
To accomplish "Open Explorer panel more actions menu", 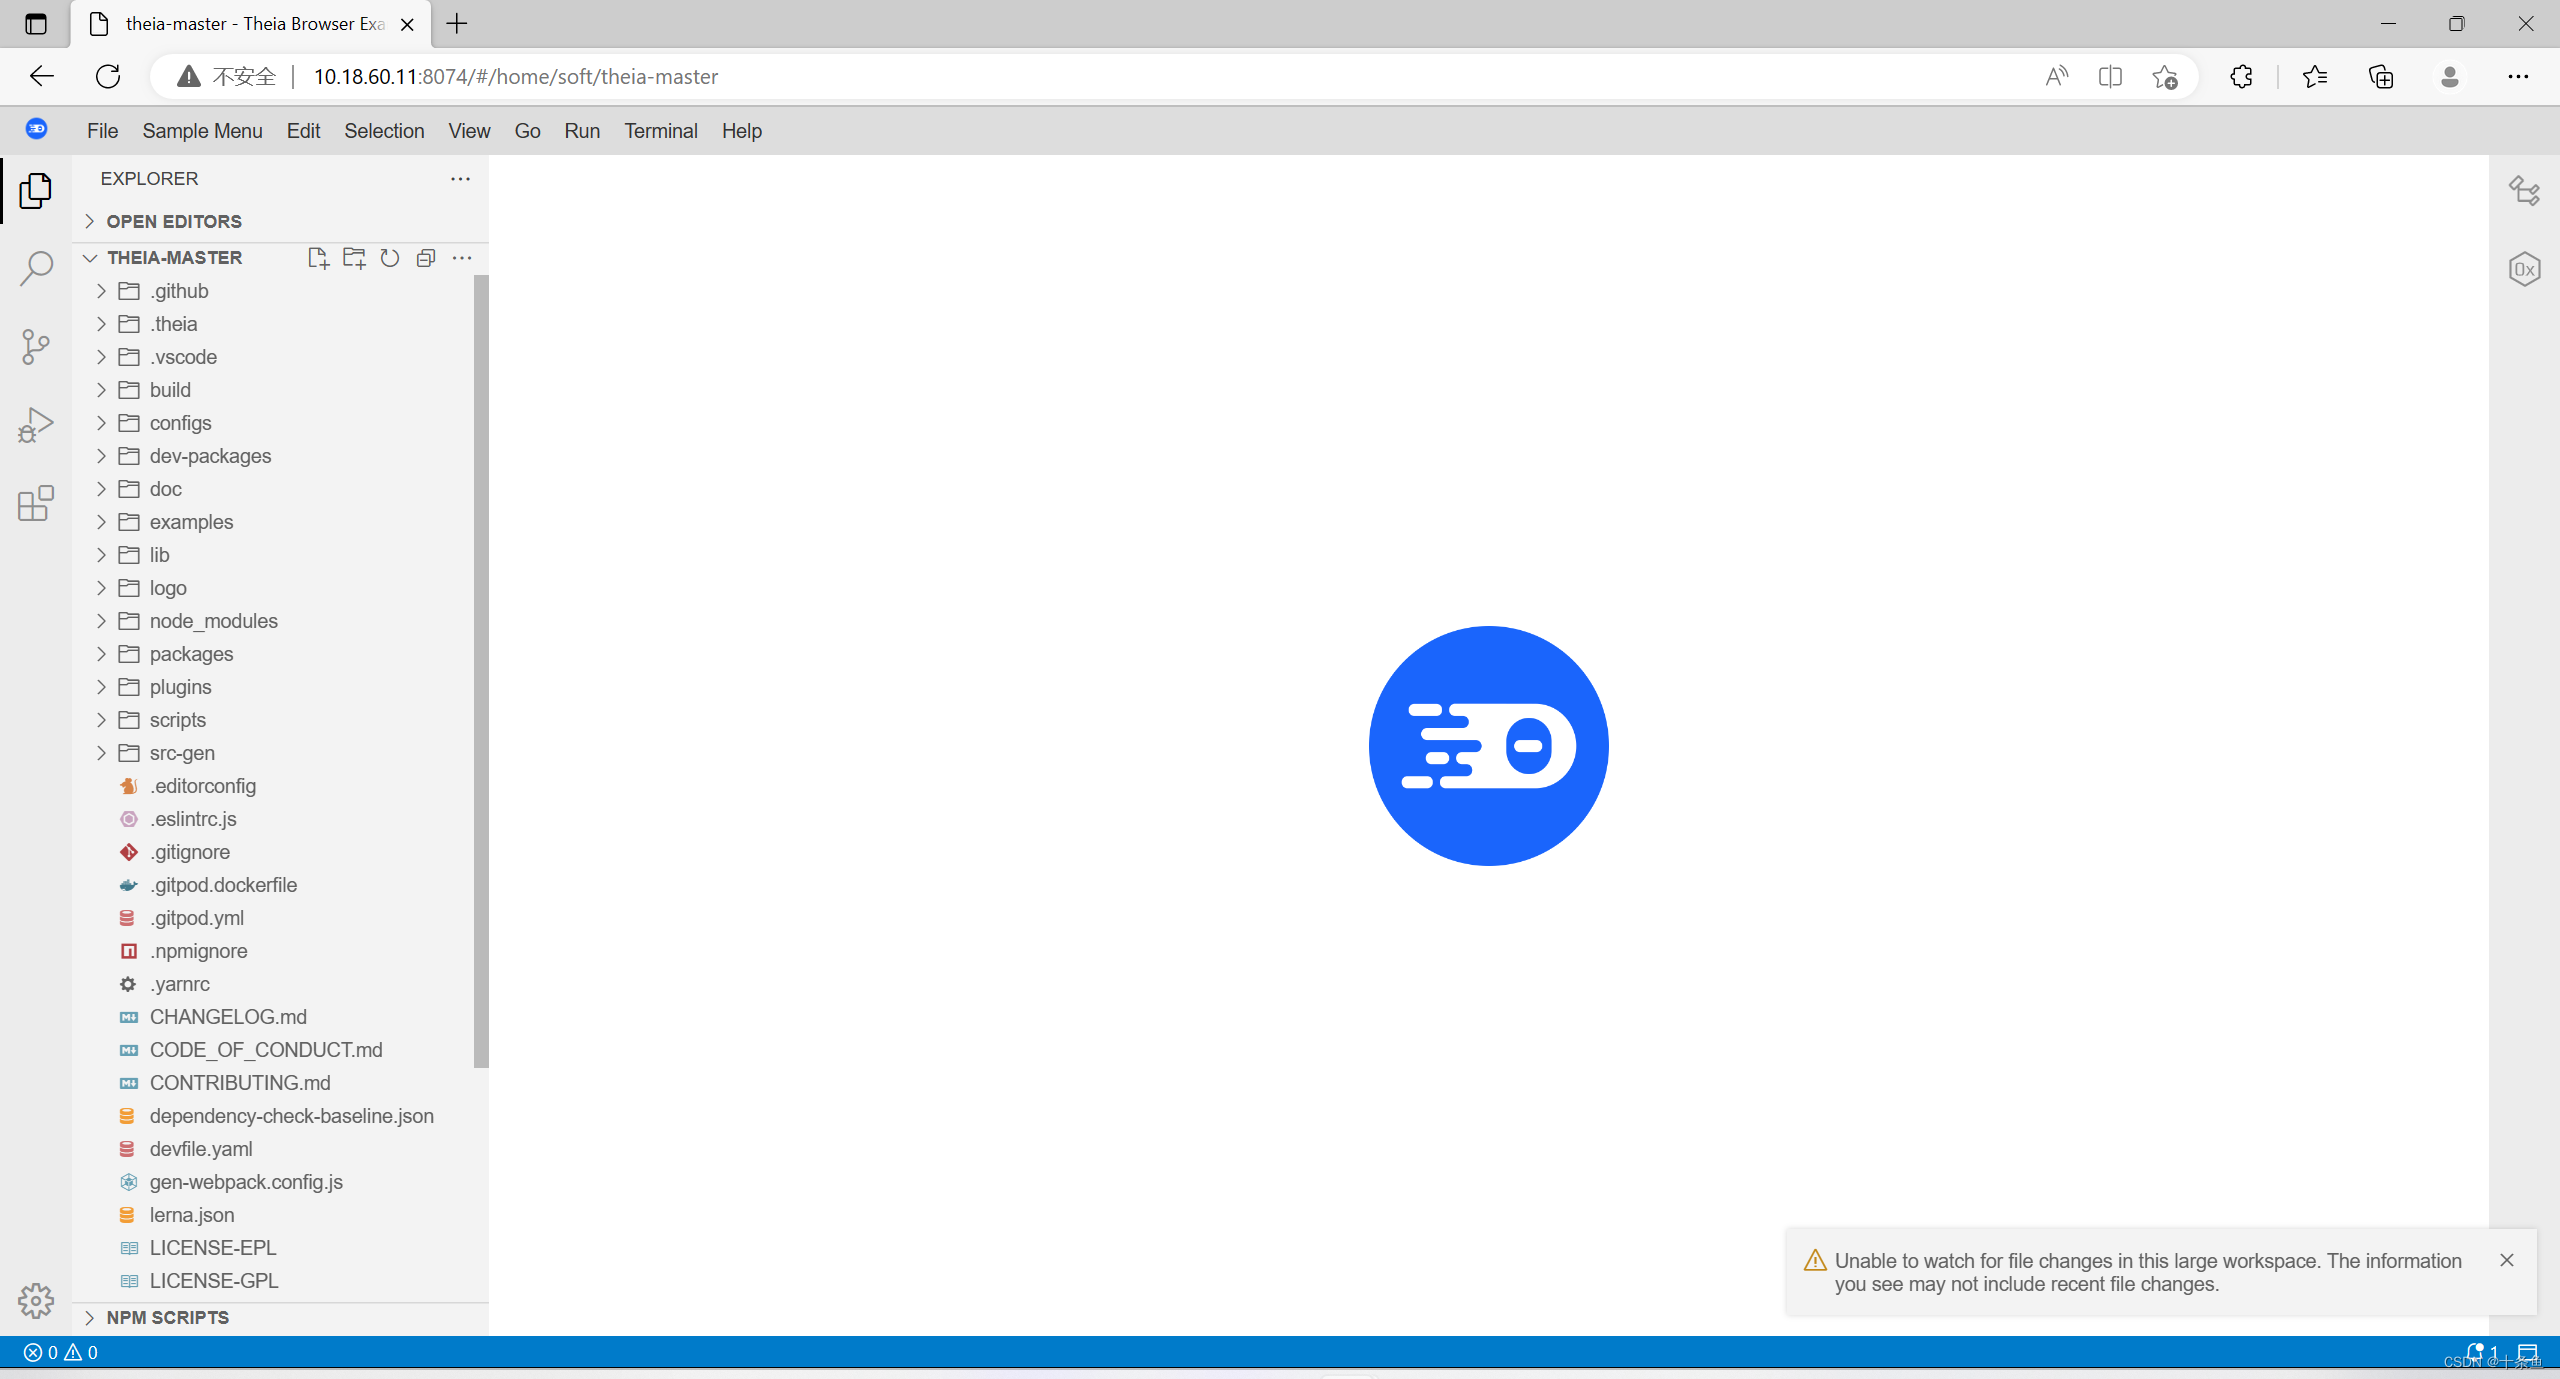I will (460, 179).
